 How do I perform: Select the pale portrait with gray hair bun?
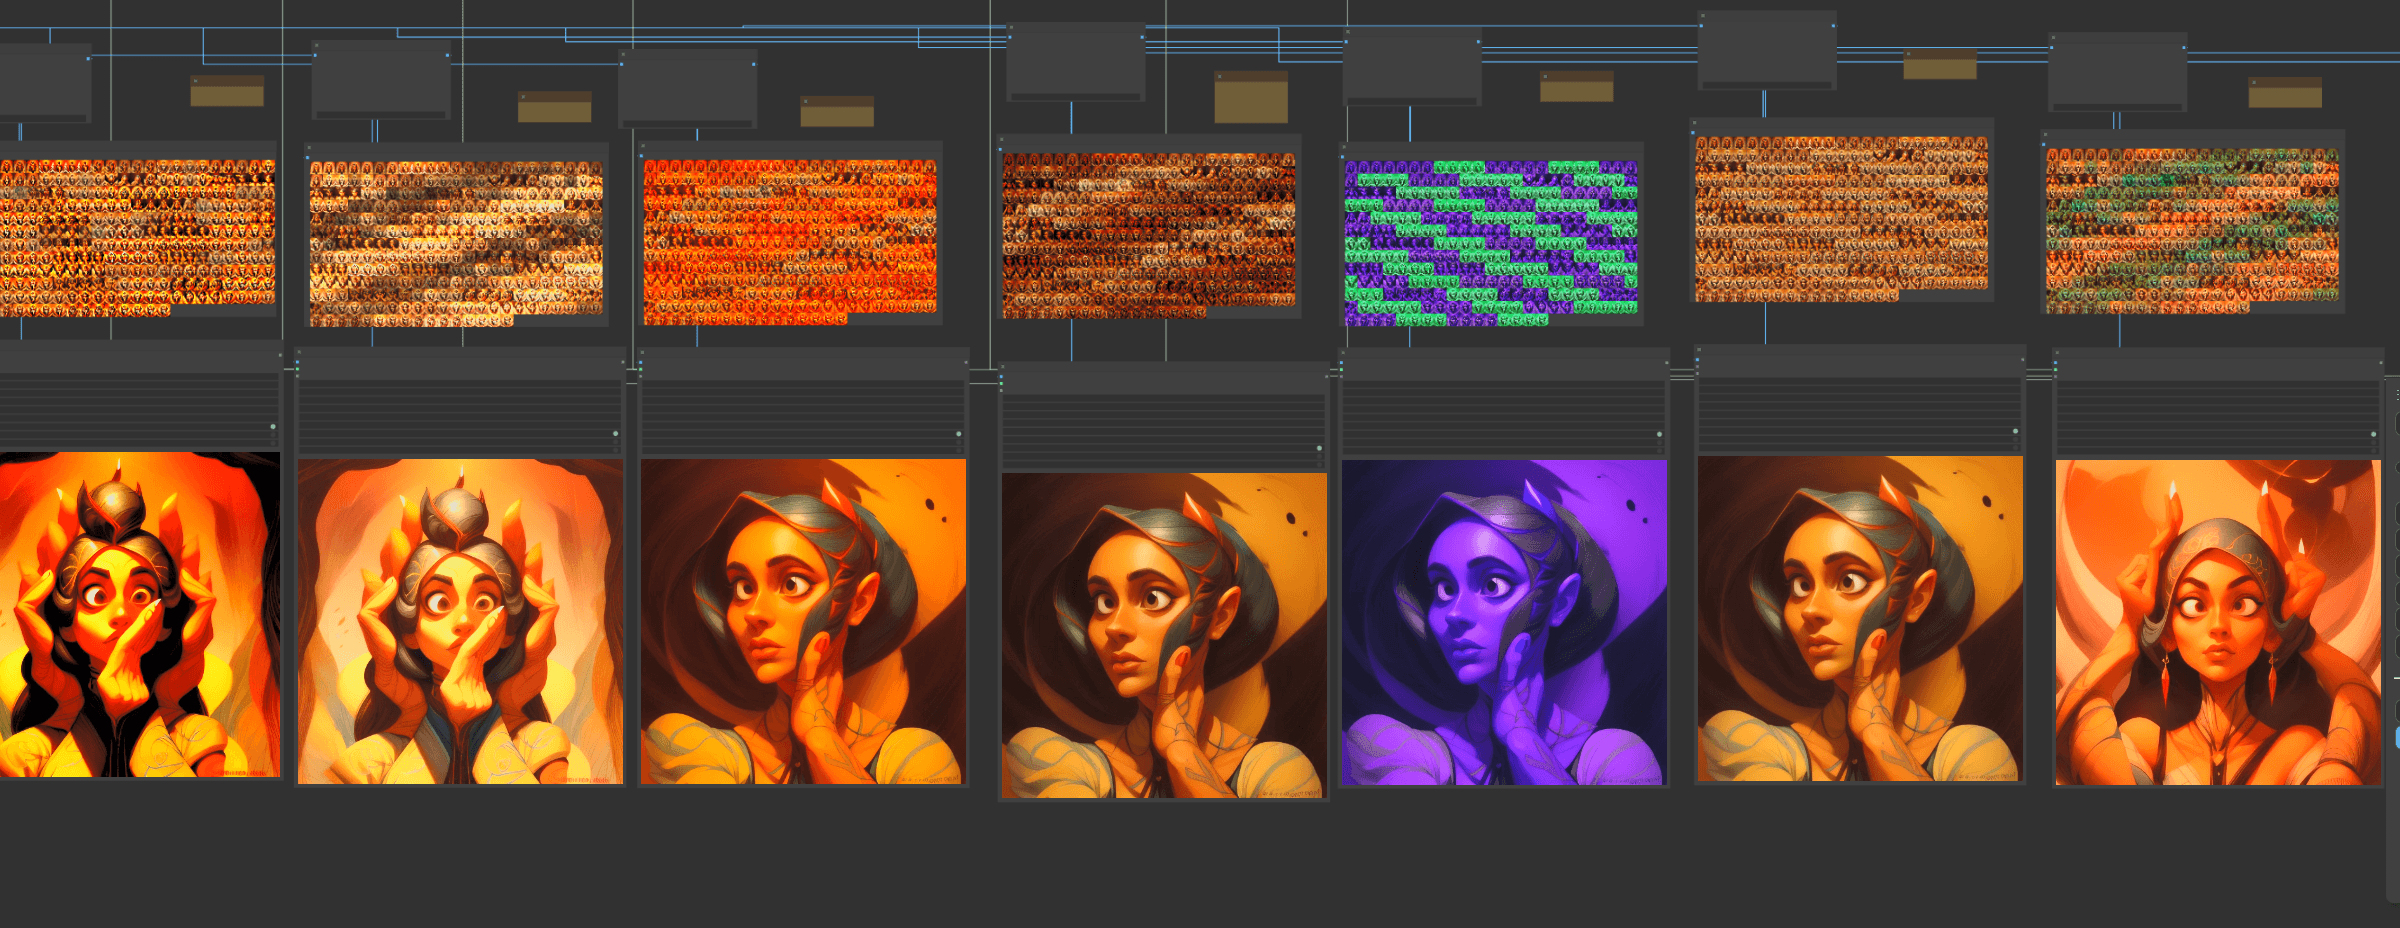[460, 621]
